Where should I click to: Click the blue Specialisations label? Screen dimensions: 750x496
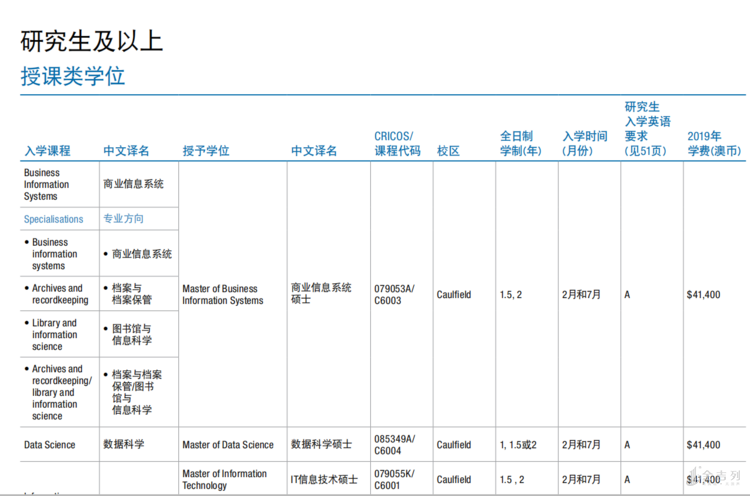(54, 219)
